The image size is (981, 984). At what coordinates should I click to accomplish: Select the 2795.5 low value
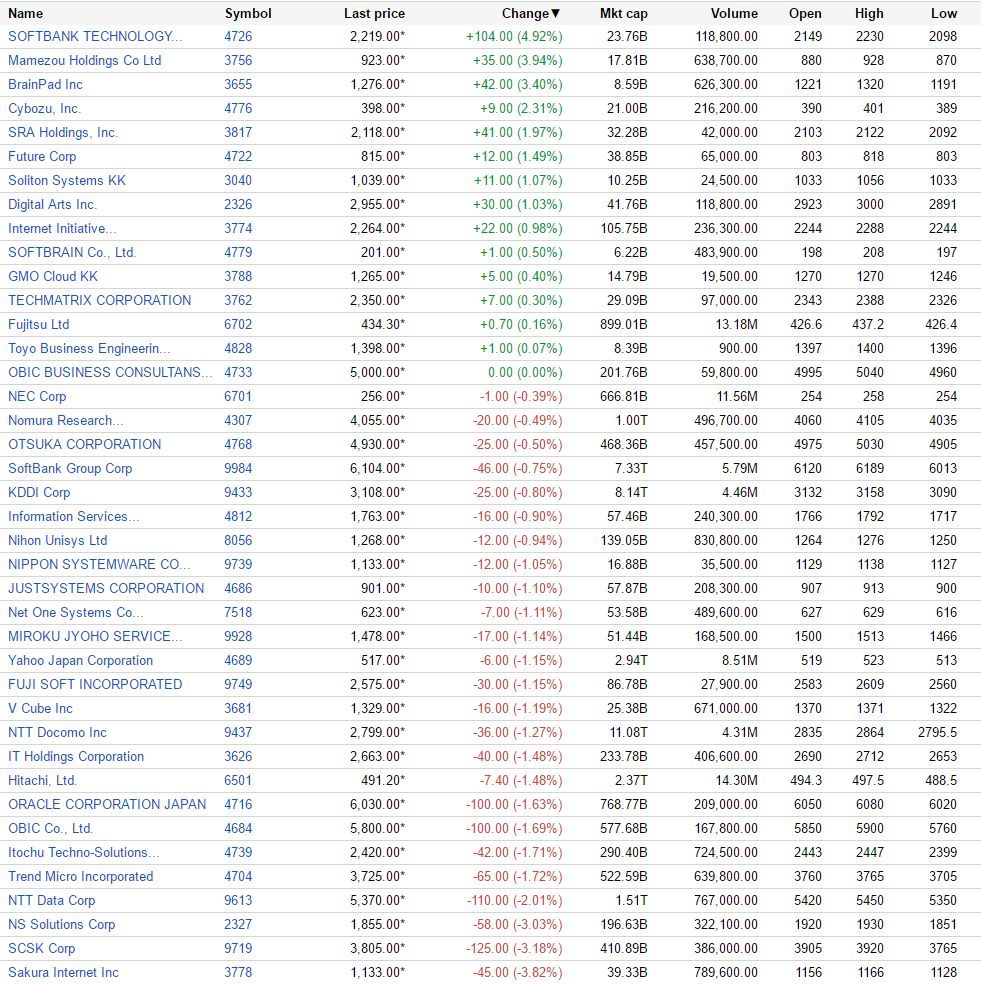pyautogui.click(x=938, y=732)
